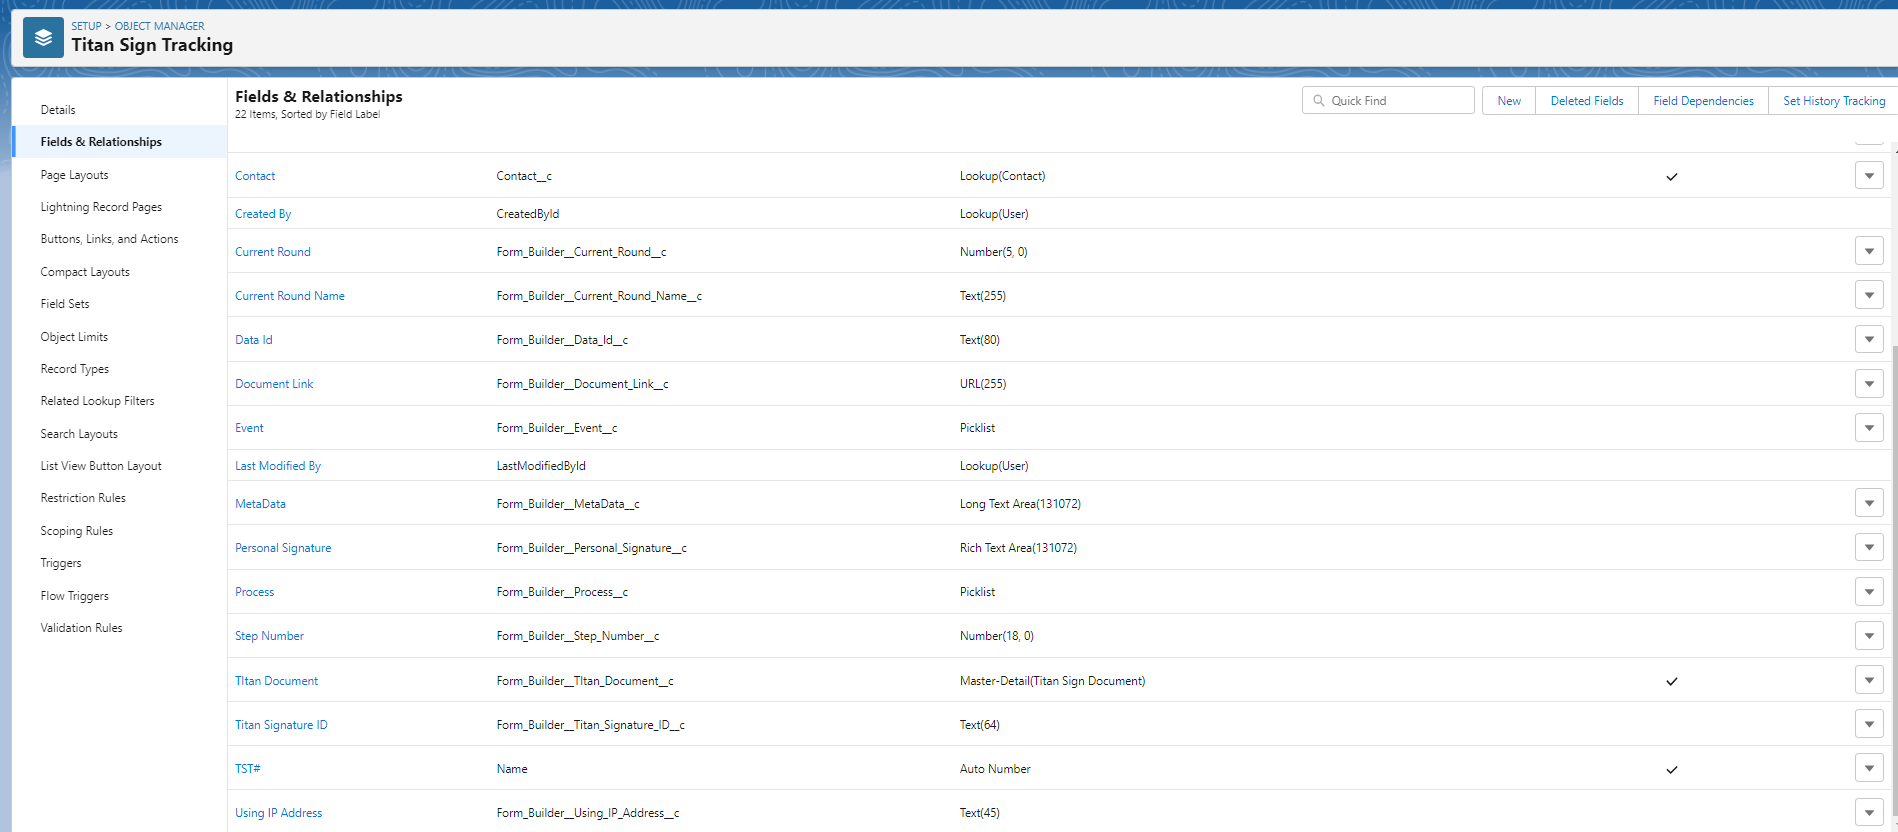Open Lightning Record Pages

101,207
